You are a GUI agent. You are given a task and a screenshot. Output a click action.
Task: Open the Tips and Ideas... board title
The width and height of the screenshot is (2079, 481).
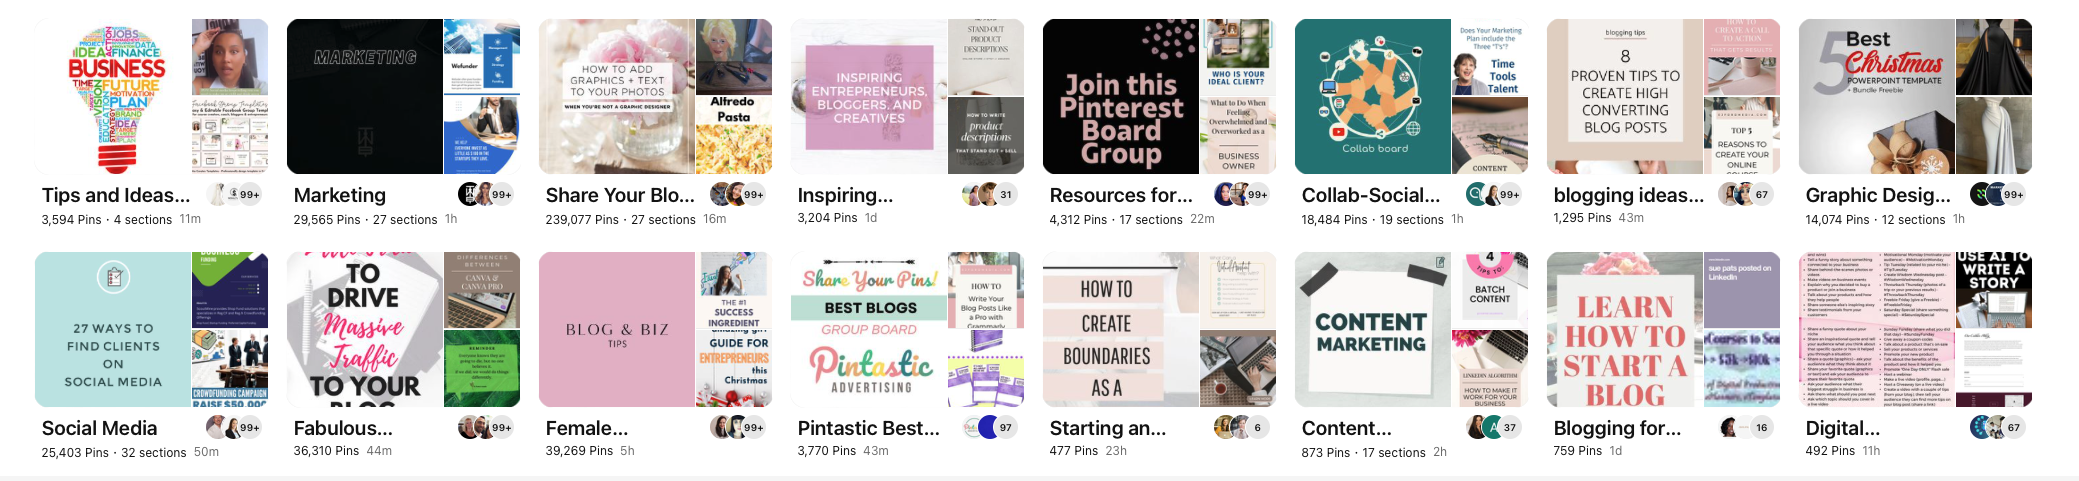(116, 195)
